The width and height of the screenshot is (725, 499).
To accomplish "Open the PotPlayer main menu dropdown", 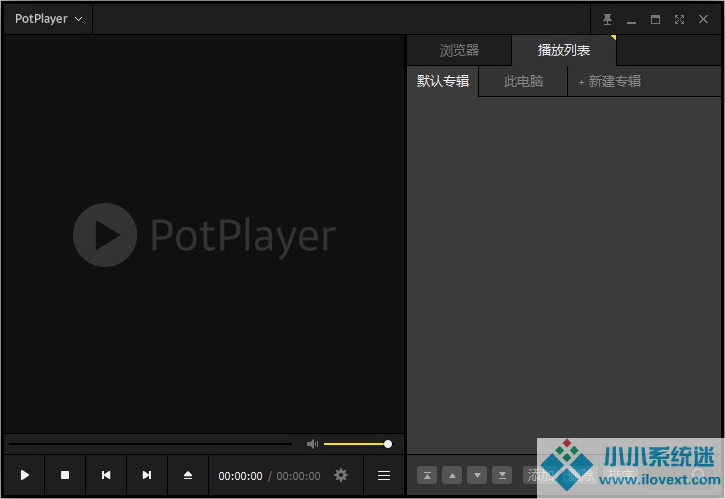I will pyautogui.click(x=48, y=19).
